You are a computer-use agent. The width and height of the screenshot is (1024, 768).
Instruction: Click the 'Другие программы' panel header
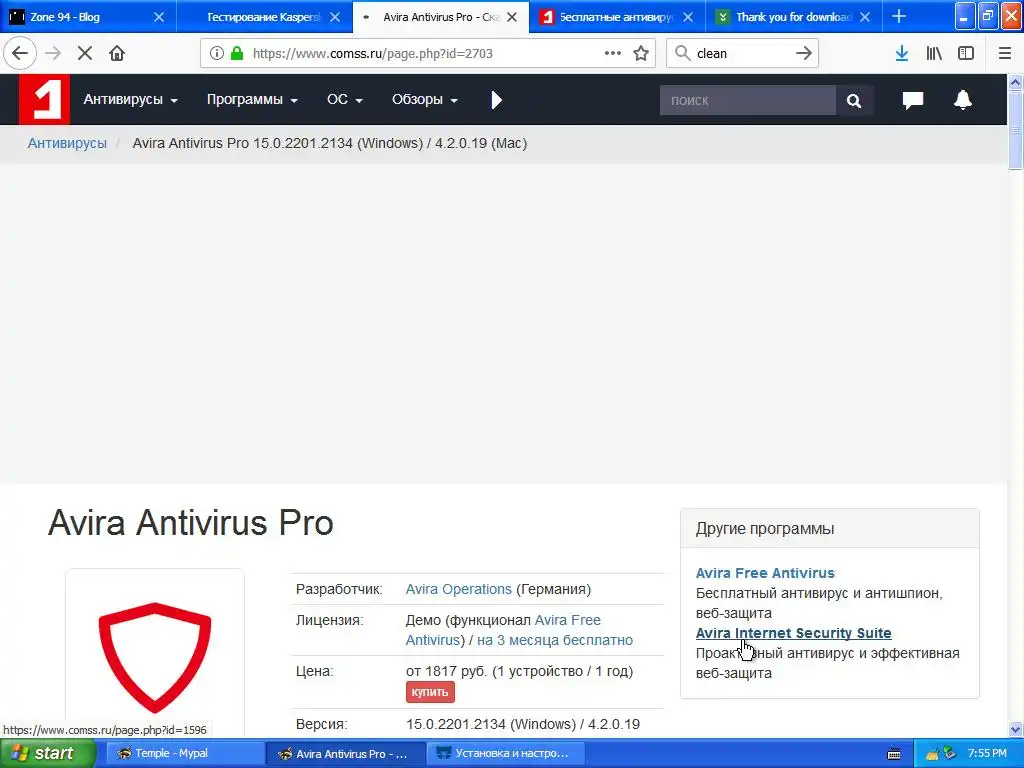click(x=829, y=528)
